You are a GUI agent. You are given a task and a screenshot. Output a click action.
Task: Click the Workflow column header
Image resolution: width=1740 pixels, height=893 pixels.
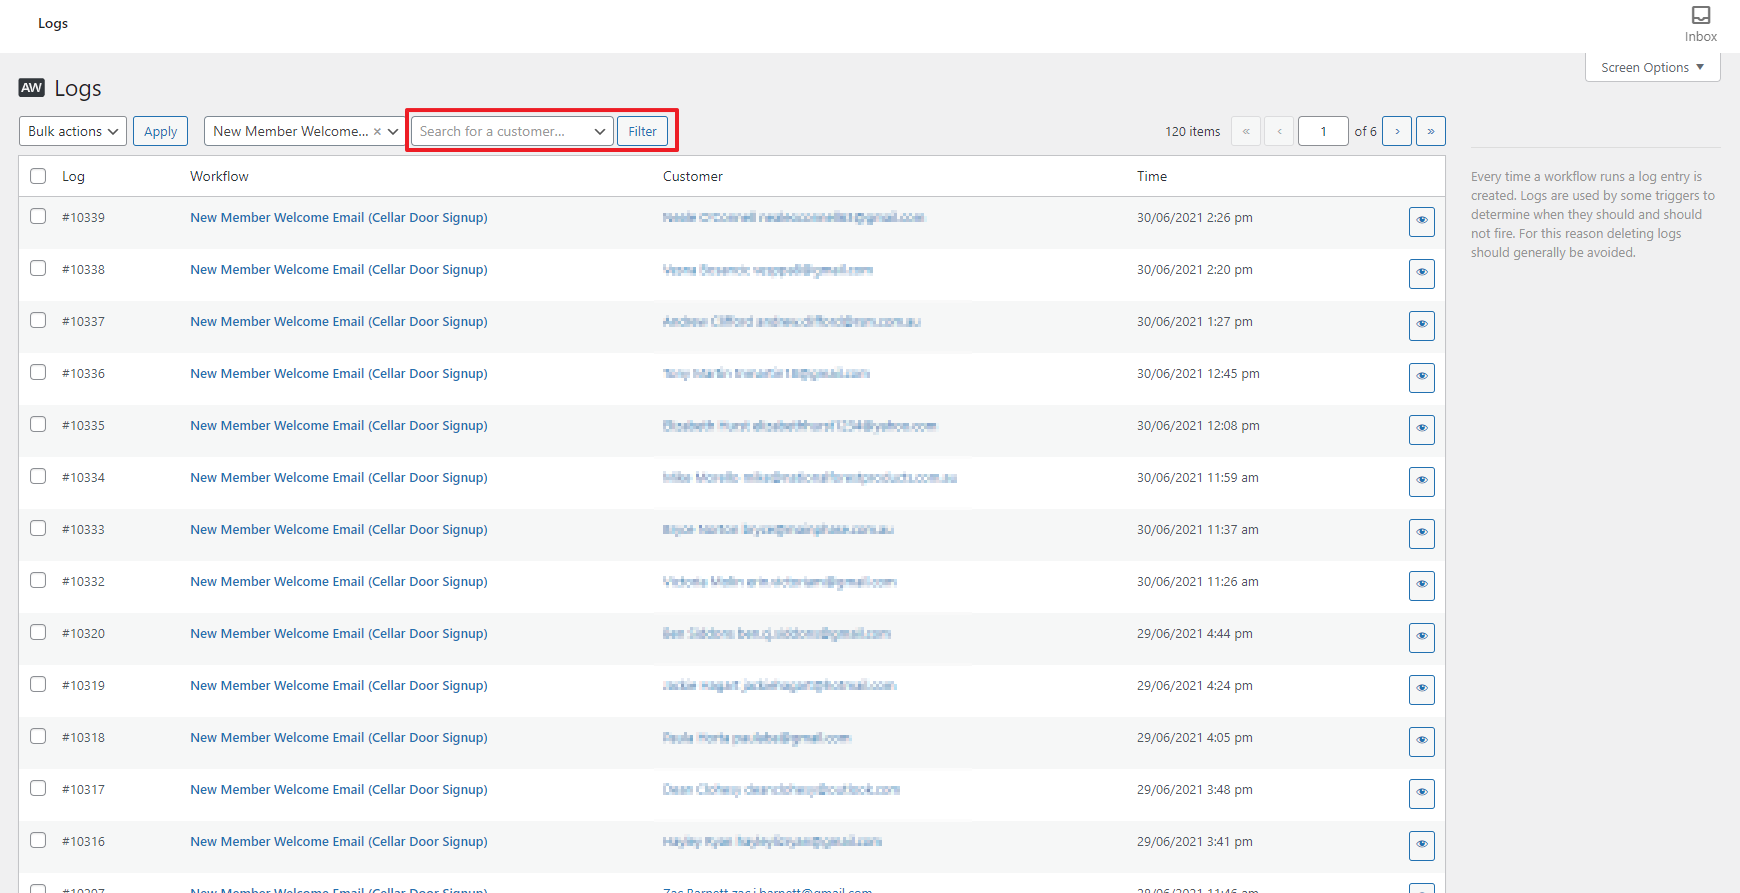tap(219, 176)
